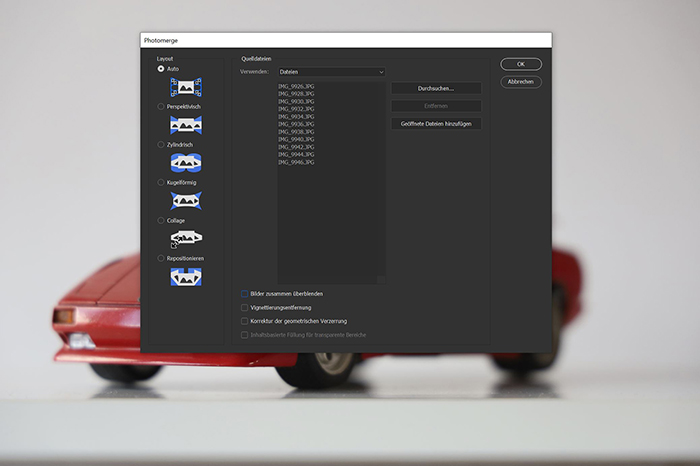Click Geöffnete Dateien hinzufügen button
The height and width of the screenshot is (466, 700).
pyautogui.click(x=436, y=124)
